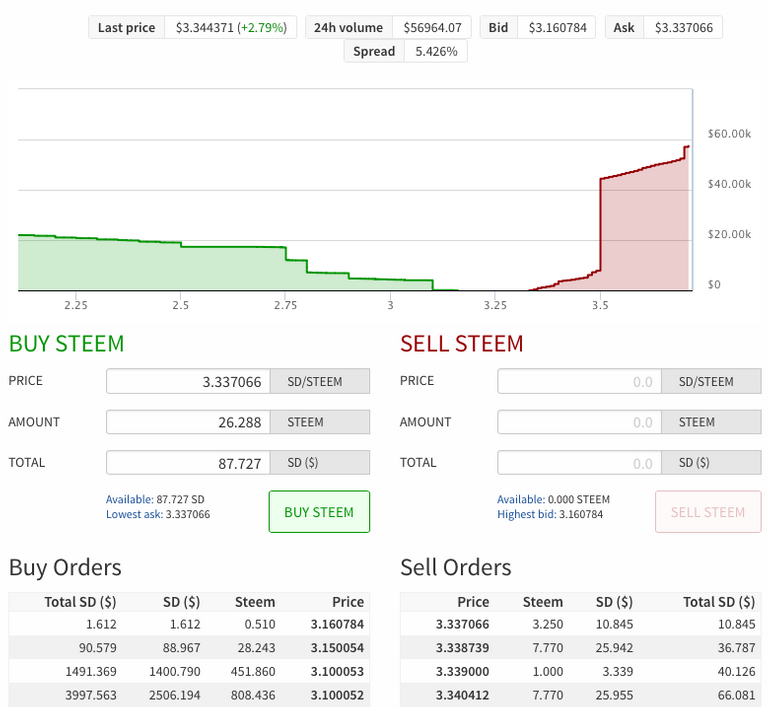
Task: Select sell order at price 3.339000
Action: coord(580,671)
